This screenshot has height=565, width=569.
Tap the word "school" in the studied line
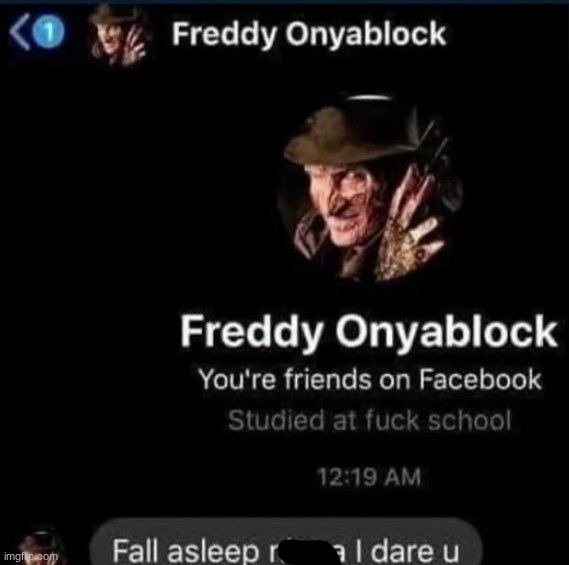click(470, 420)
